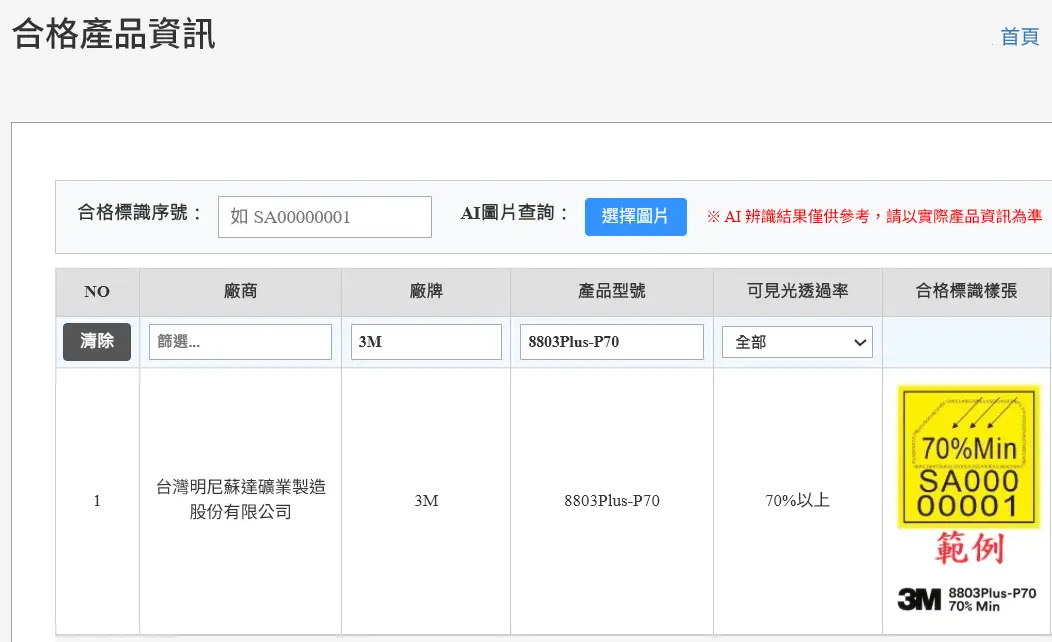Image resolution: width=1052 pixels, height=642 pixels.
Task: Open the 可見光透過率 dropdown showing 全部
Action: (797, 342)
